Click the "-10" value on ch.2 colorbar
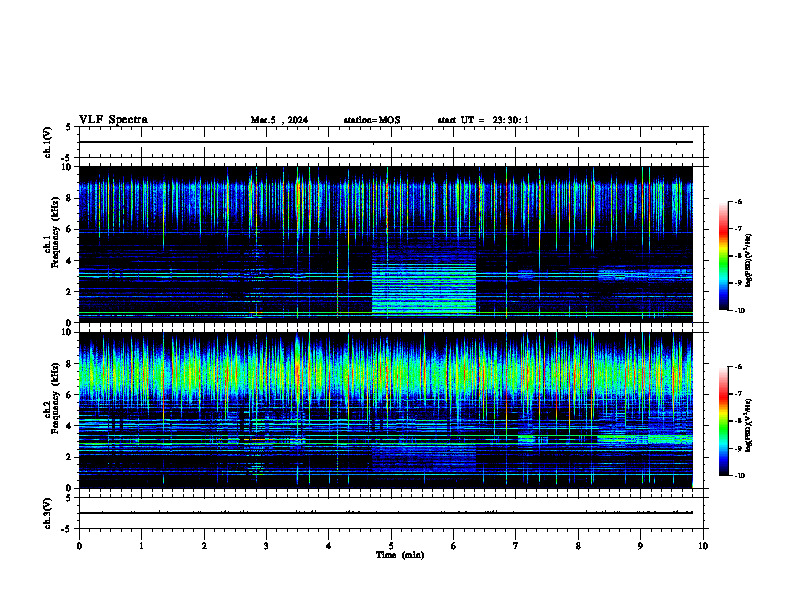 [x=739, y=476]
